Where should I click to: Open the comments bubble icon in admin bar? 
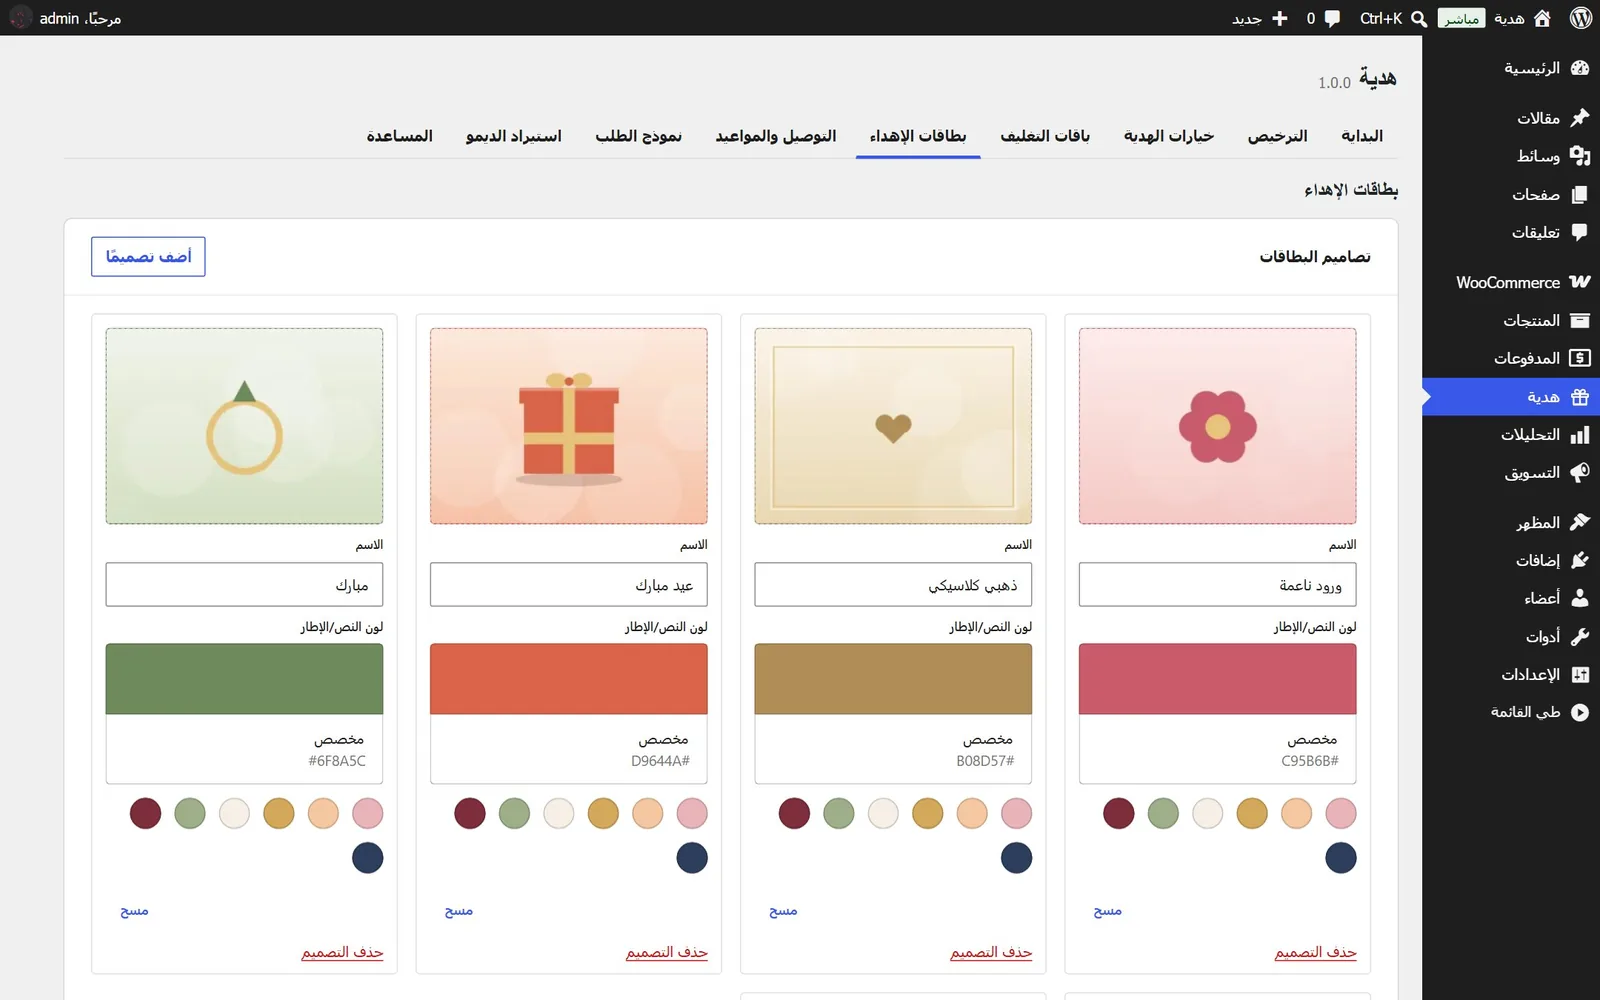(1332, 18)
